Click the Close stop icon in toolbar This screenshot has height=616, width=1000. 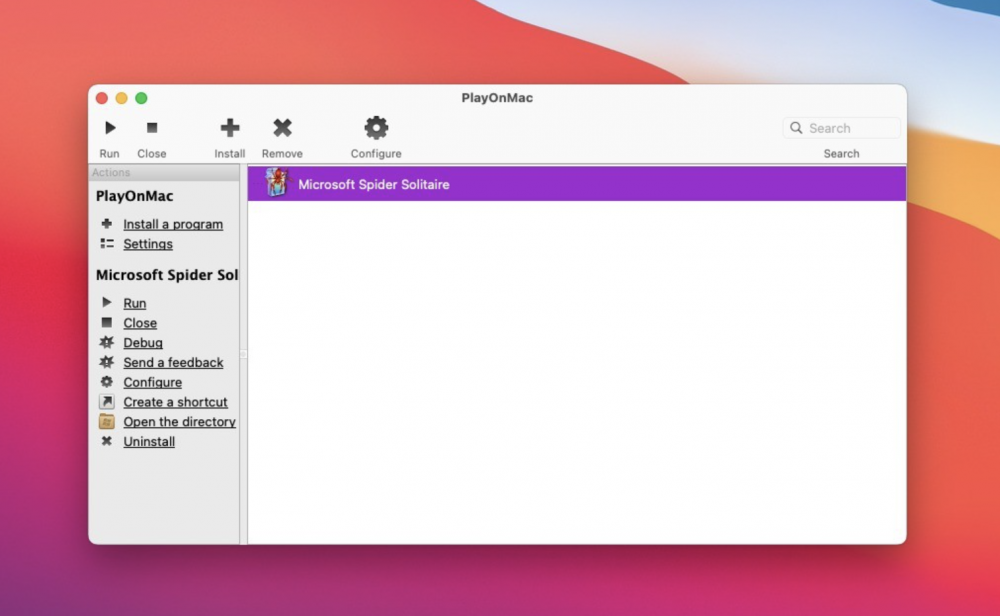[152, 128]
